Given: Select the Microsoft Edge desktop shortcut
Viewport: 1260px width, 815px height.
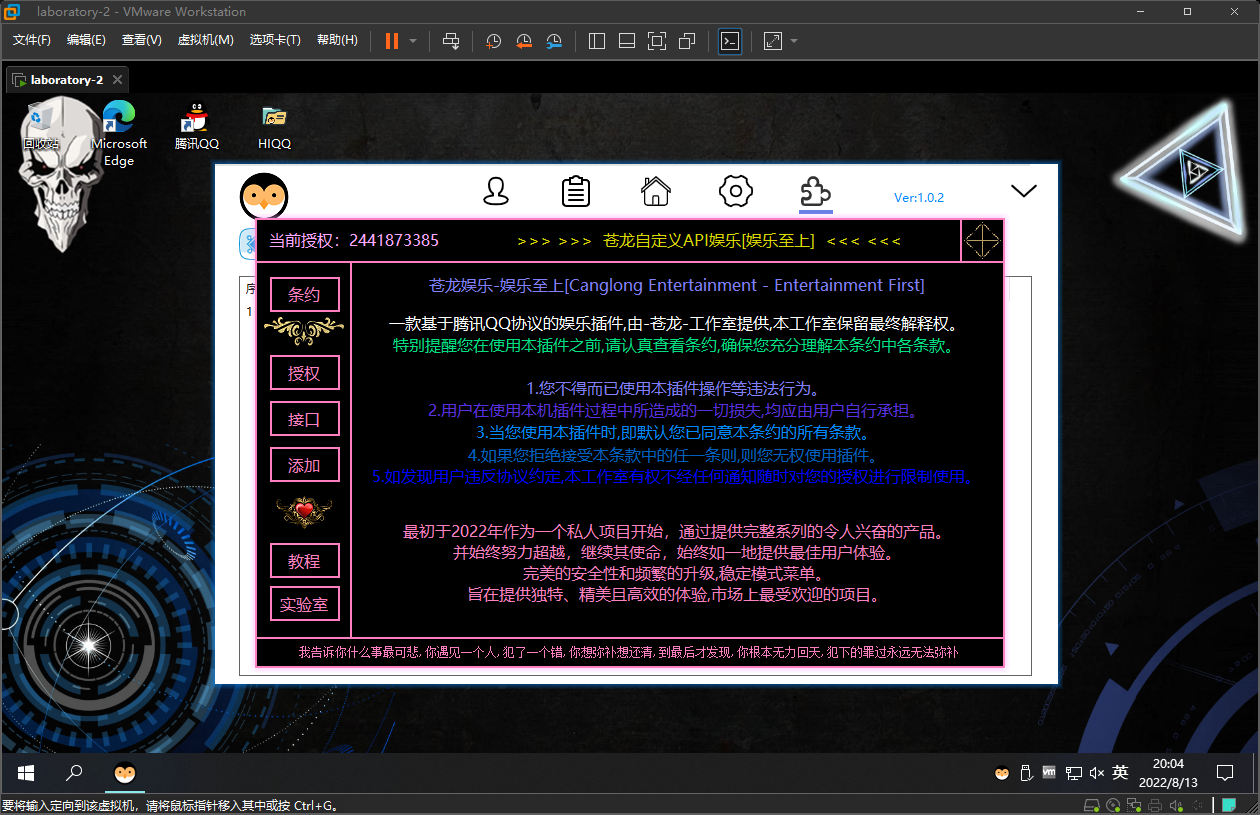Looking at the screenshot, I should pos(119,134).
